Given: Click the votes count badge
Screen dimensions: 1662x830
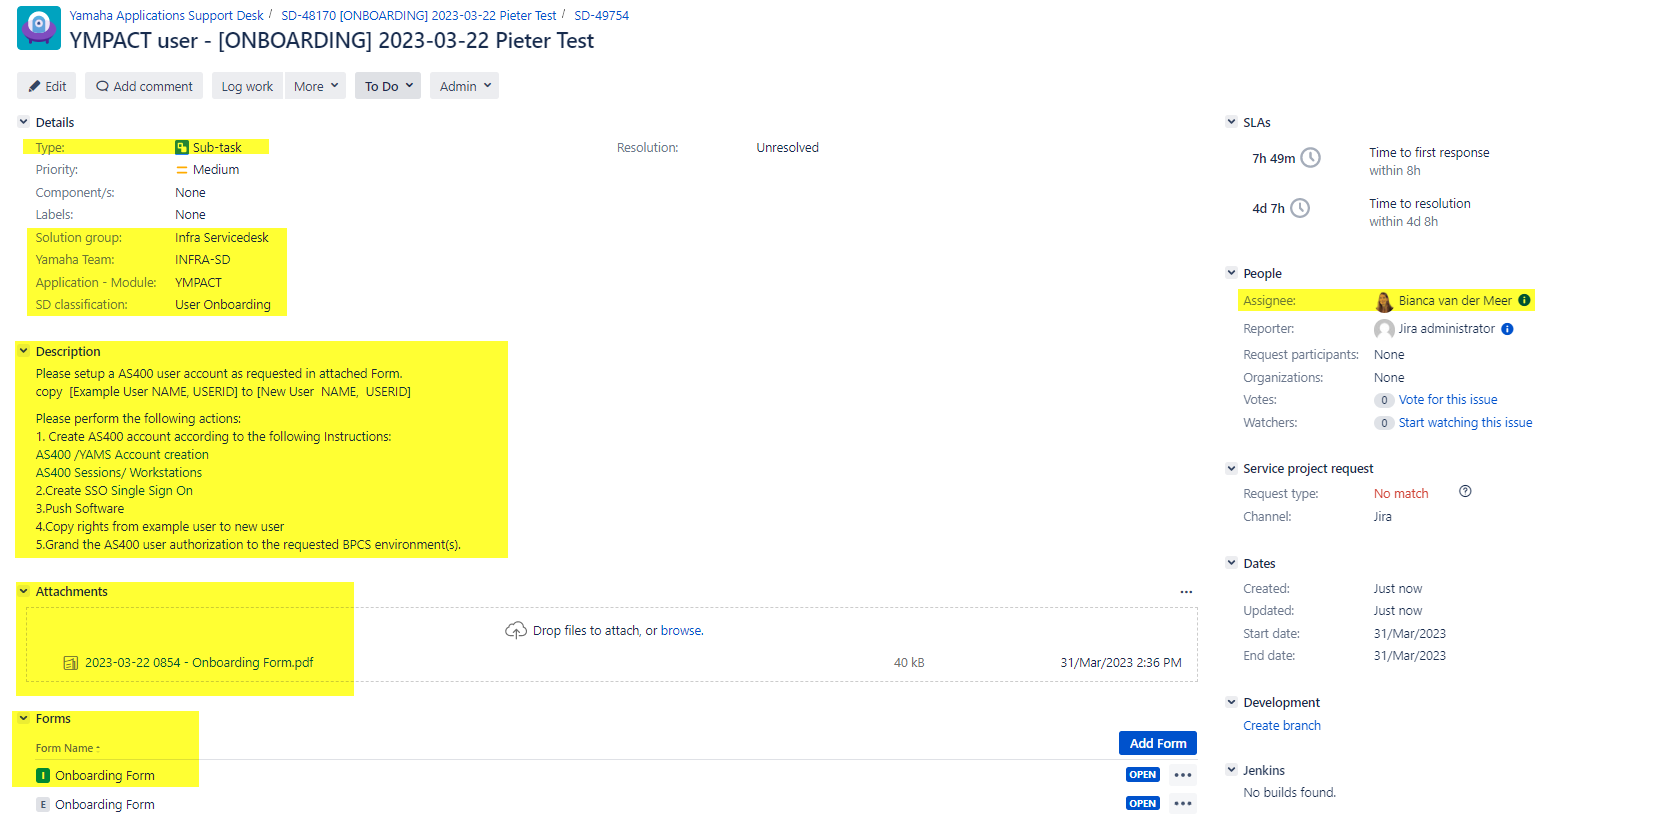Looking at the screenshot, I should tap(1384, 400).
